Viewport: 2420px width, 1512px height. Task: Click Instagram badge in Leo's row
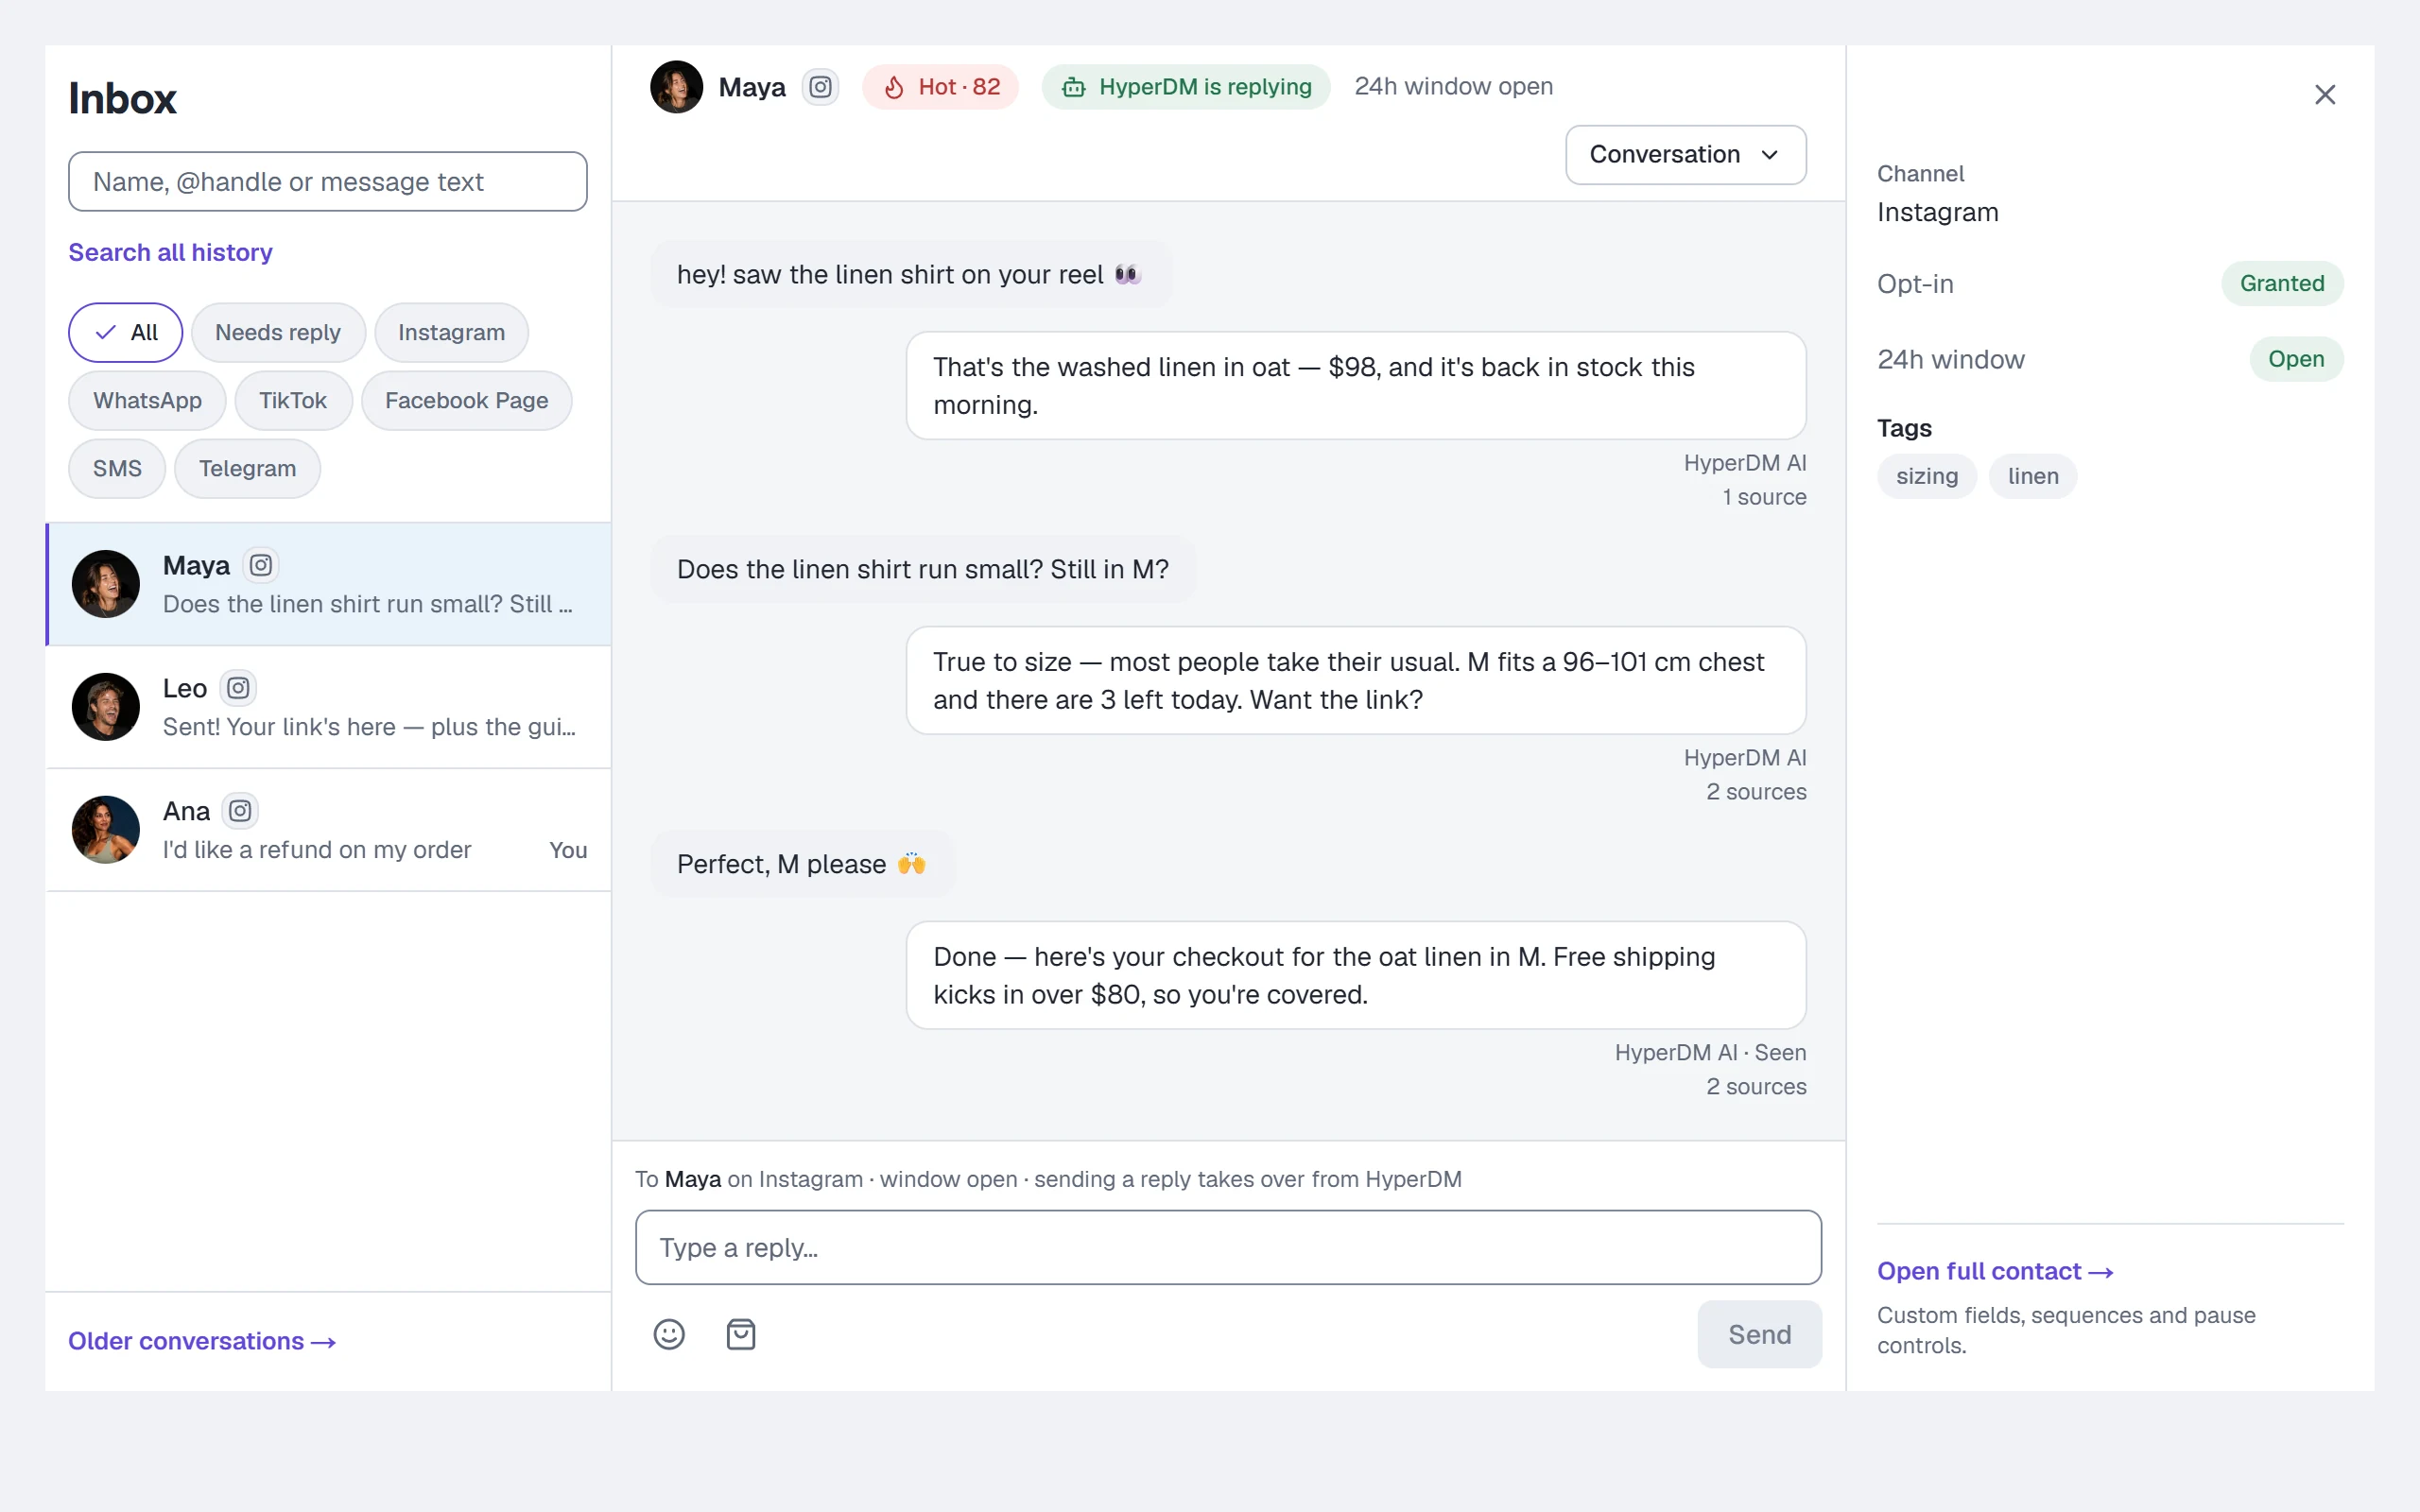238,688
